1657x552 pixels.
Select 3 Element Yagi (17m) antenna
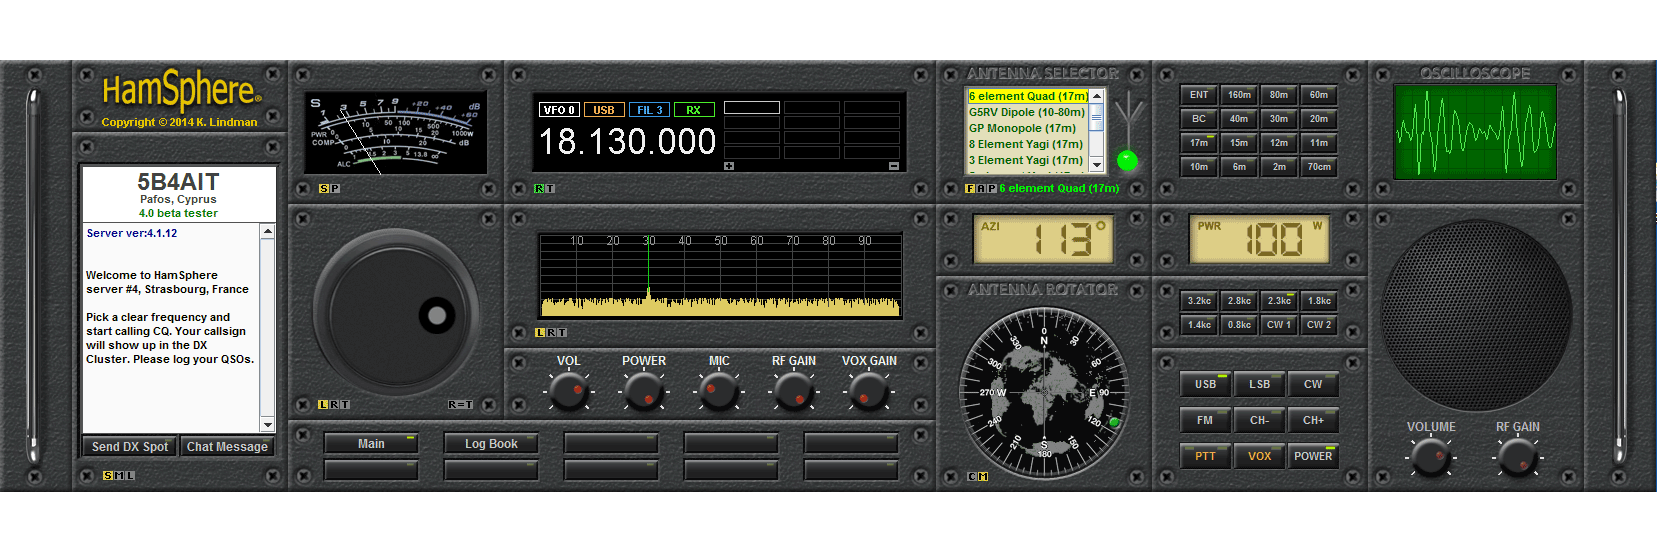tap(1027, 160)
